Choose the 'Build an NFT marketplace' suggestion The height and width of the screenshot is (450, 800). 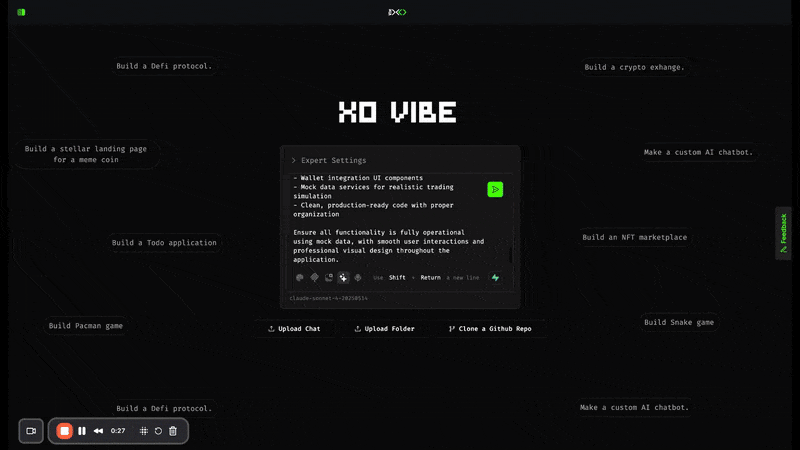634,238
